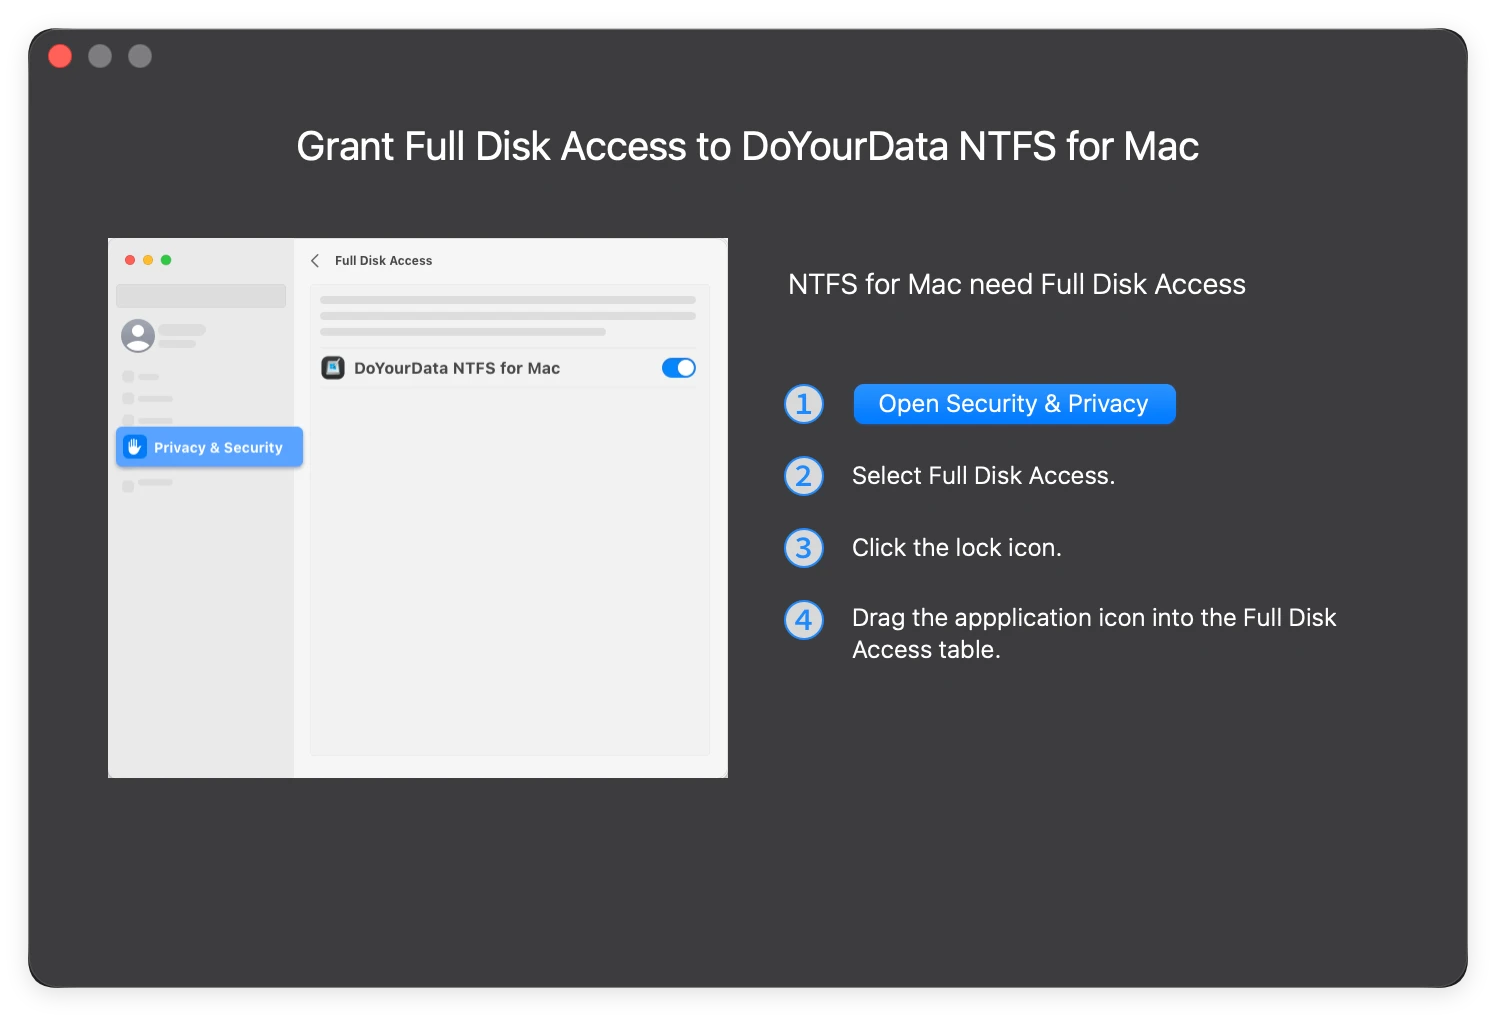Click the text "NTFS for Mac need Full Disk Access"
The height and width of the screenshot is (1016, 1496).
point(1017,284)
